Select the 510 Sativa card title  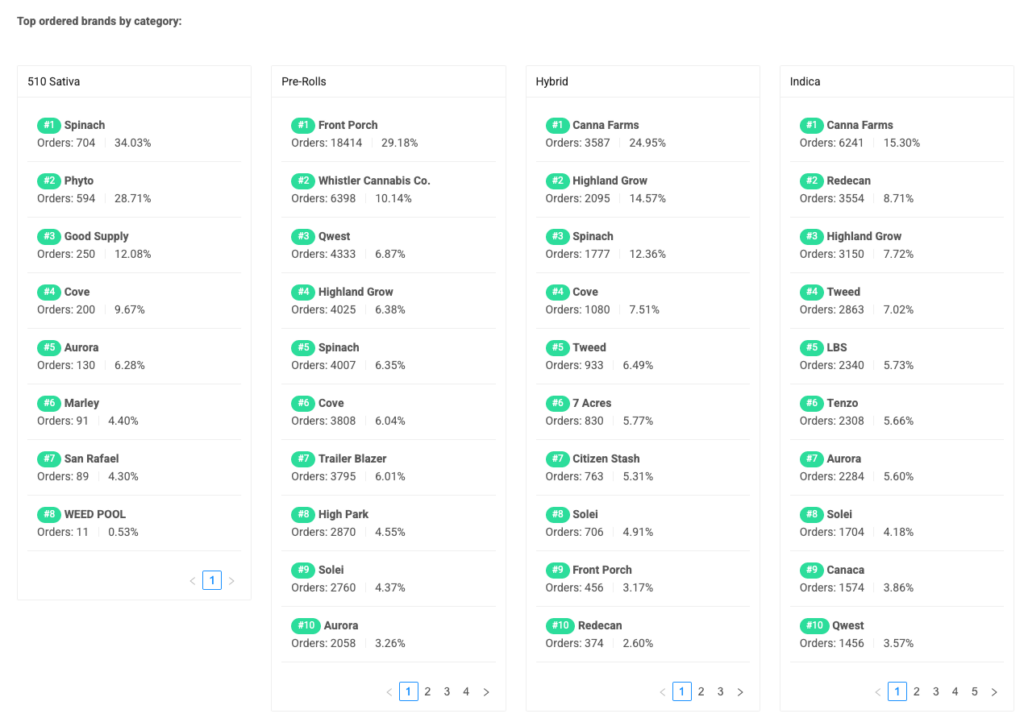point(54,82)
